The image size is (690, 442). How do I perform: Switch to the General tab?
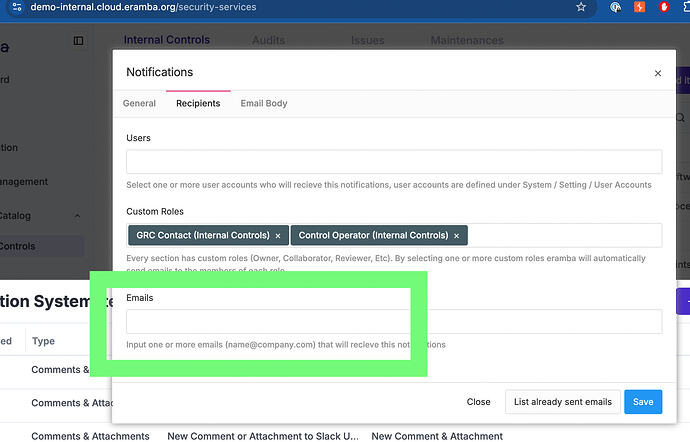point(139,103)
